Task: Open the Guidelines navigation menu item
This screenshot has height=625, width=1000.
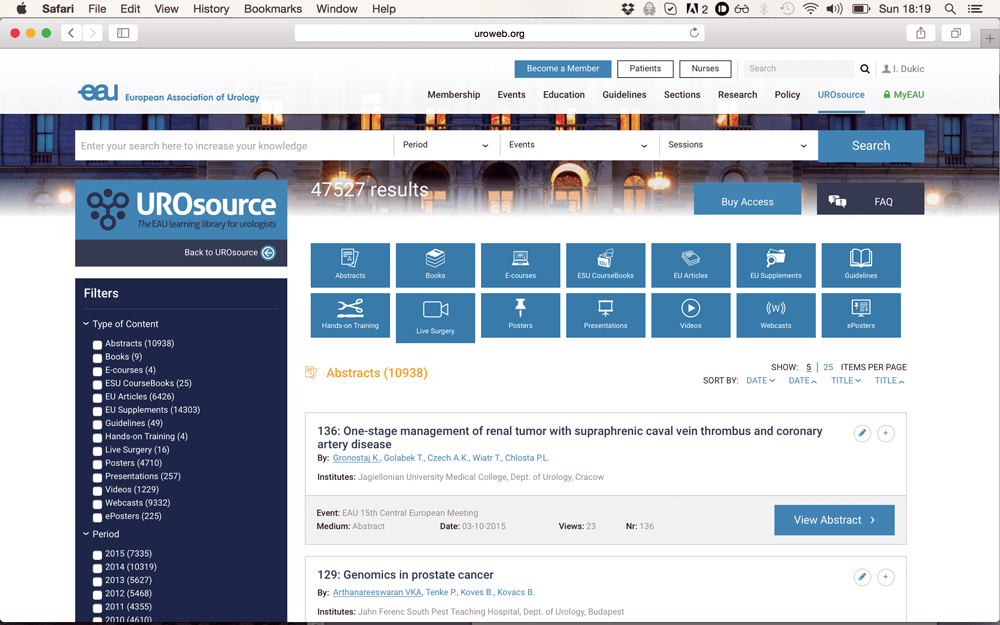Action: point(624,95)
